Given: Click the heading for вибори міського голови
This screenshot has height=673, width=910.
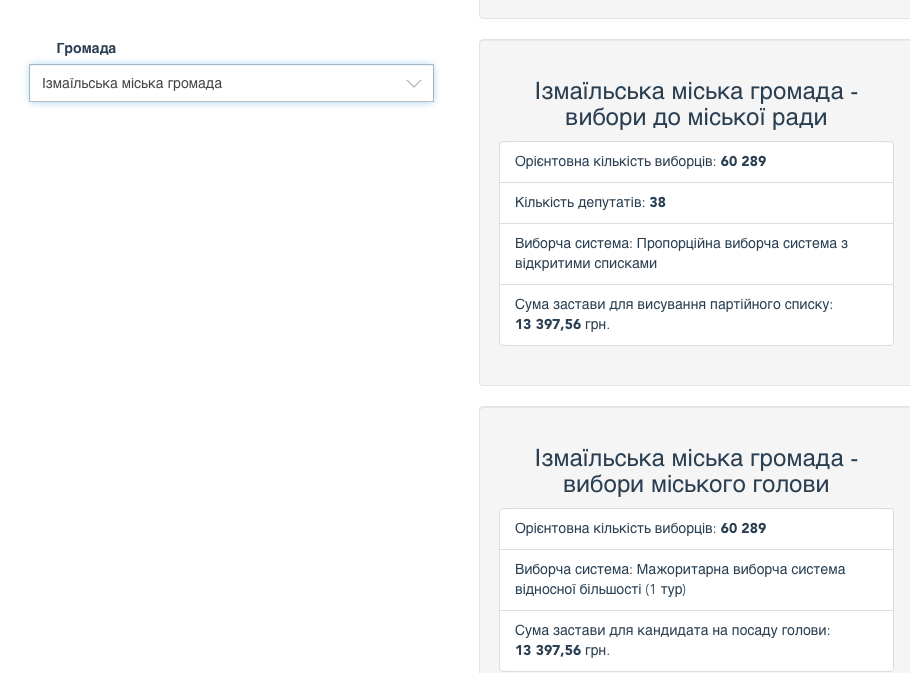Looking at the screenshot, I should pos(696,471).
